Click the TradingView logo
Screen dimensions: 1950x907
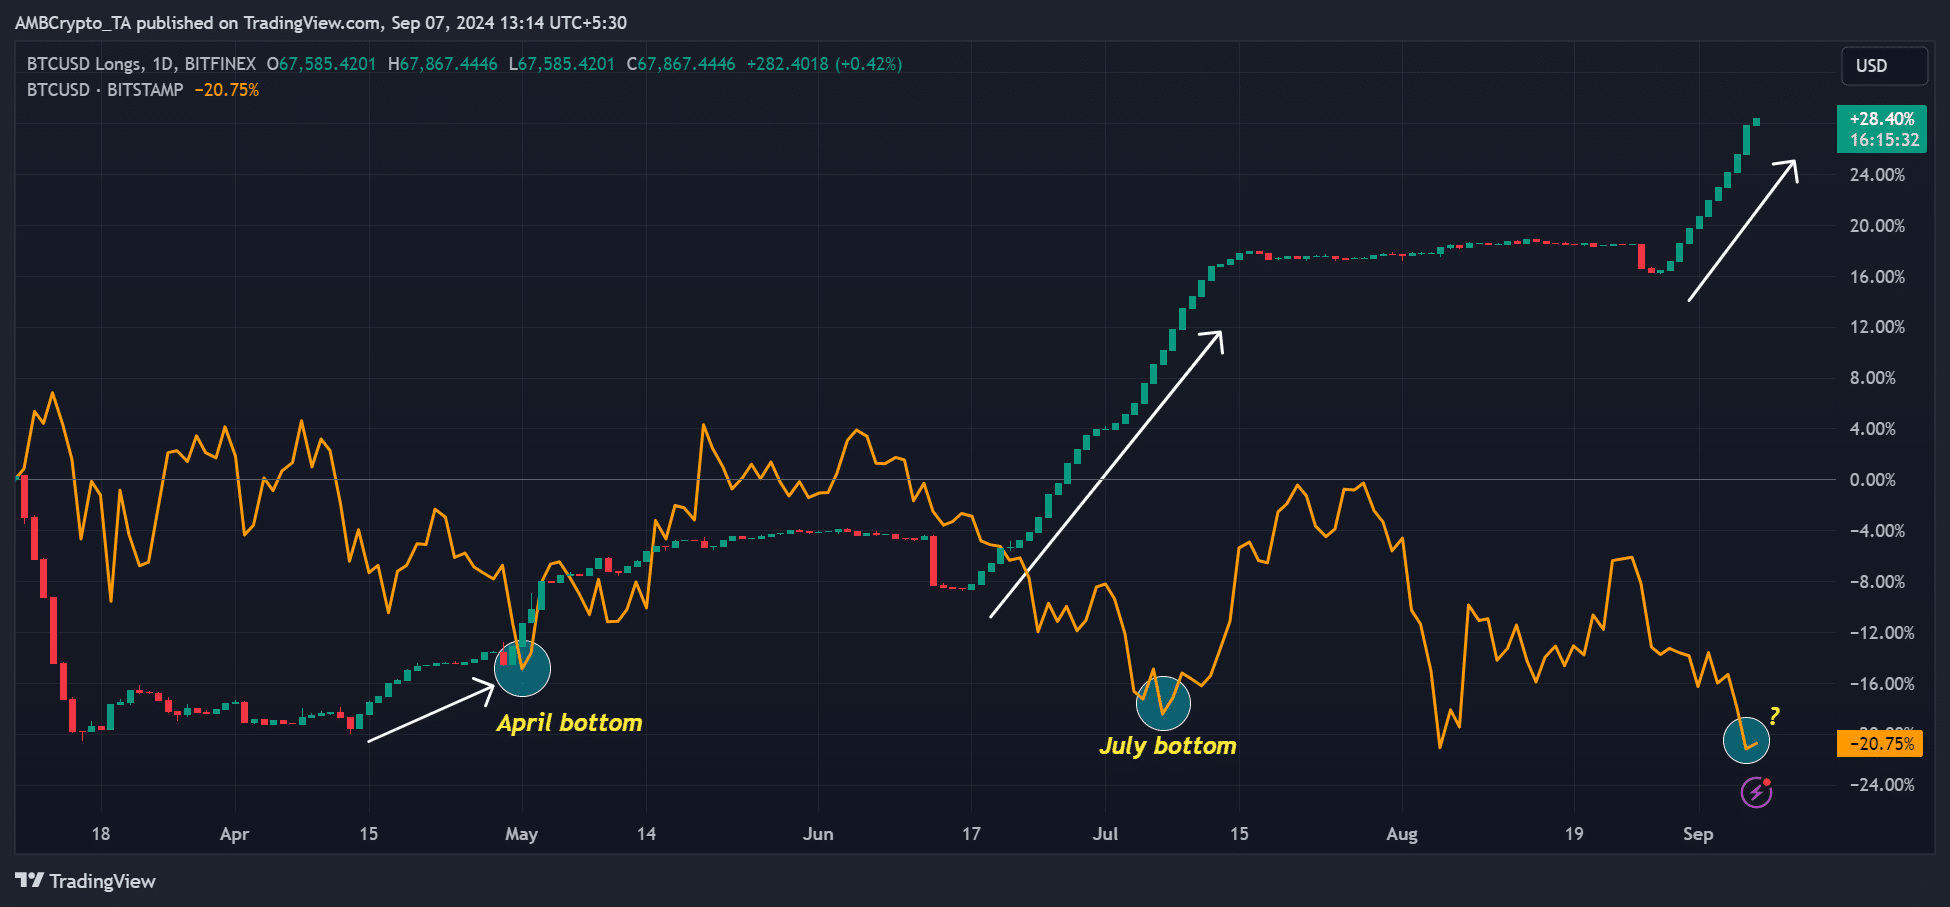coord(86,881)
